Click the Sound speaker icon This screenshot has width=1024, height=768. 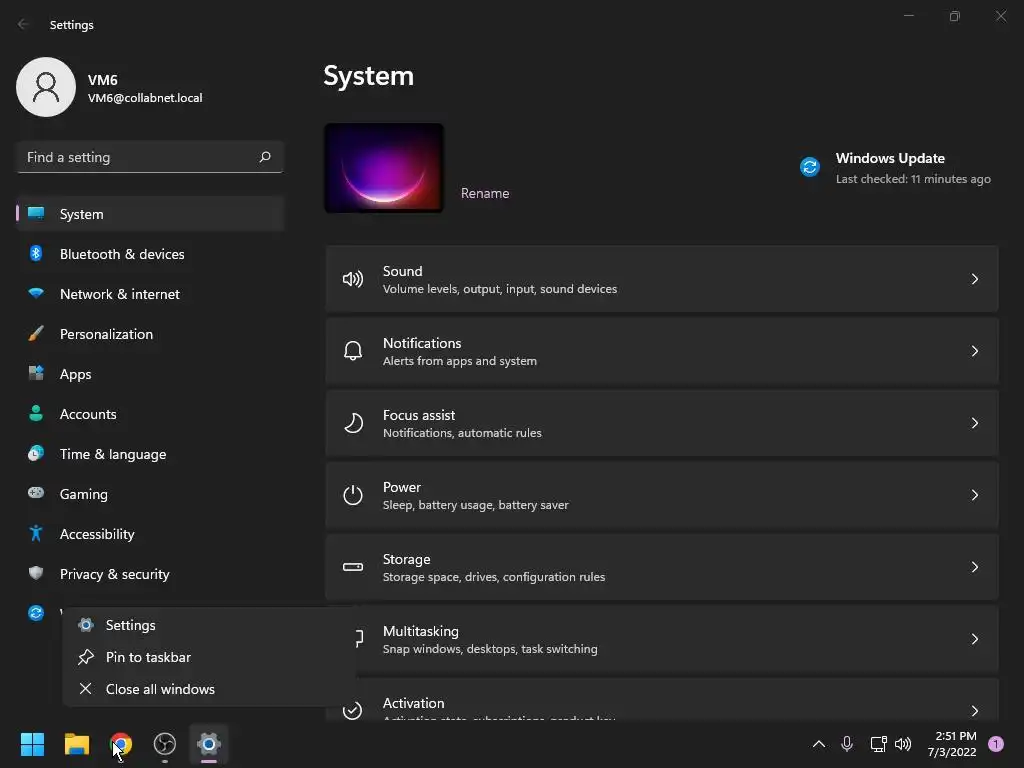[353, 280]
